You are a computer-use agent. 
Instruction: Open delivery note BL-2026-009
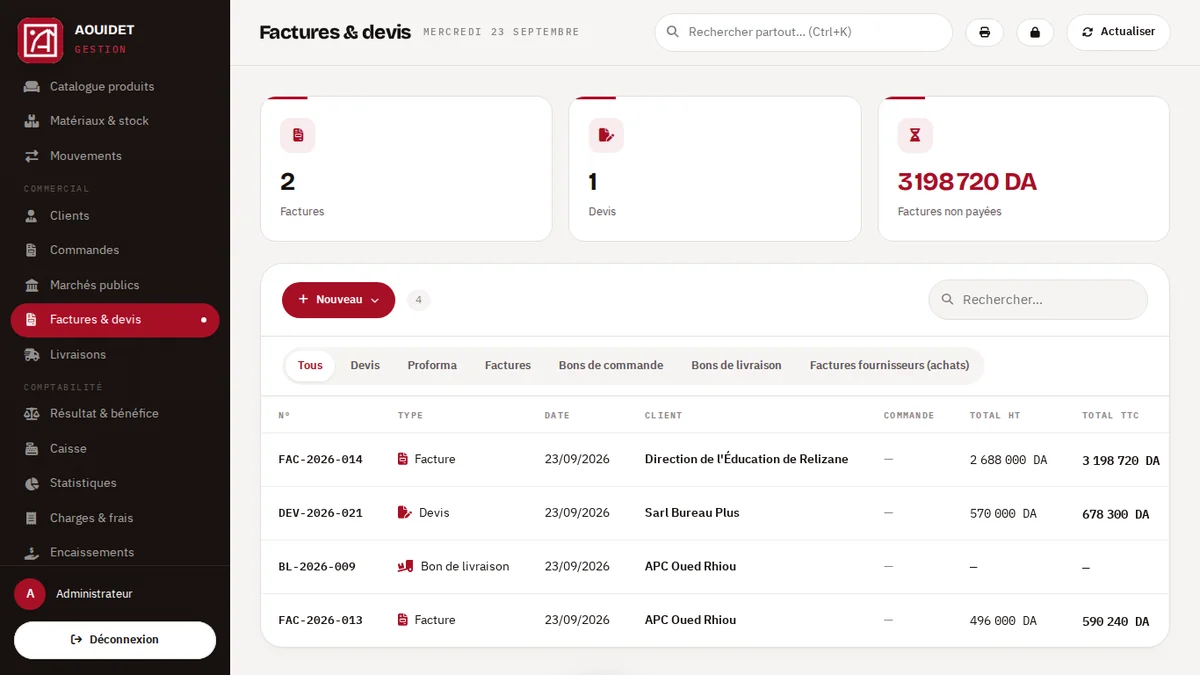point(317,567)
